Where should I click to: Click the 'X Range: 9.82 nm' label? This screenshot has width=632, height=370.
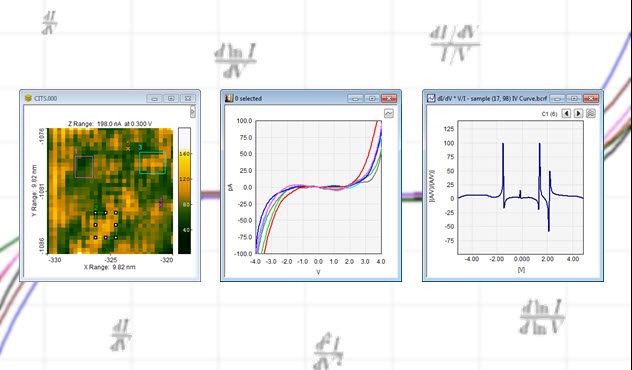[109, 267]
